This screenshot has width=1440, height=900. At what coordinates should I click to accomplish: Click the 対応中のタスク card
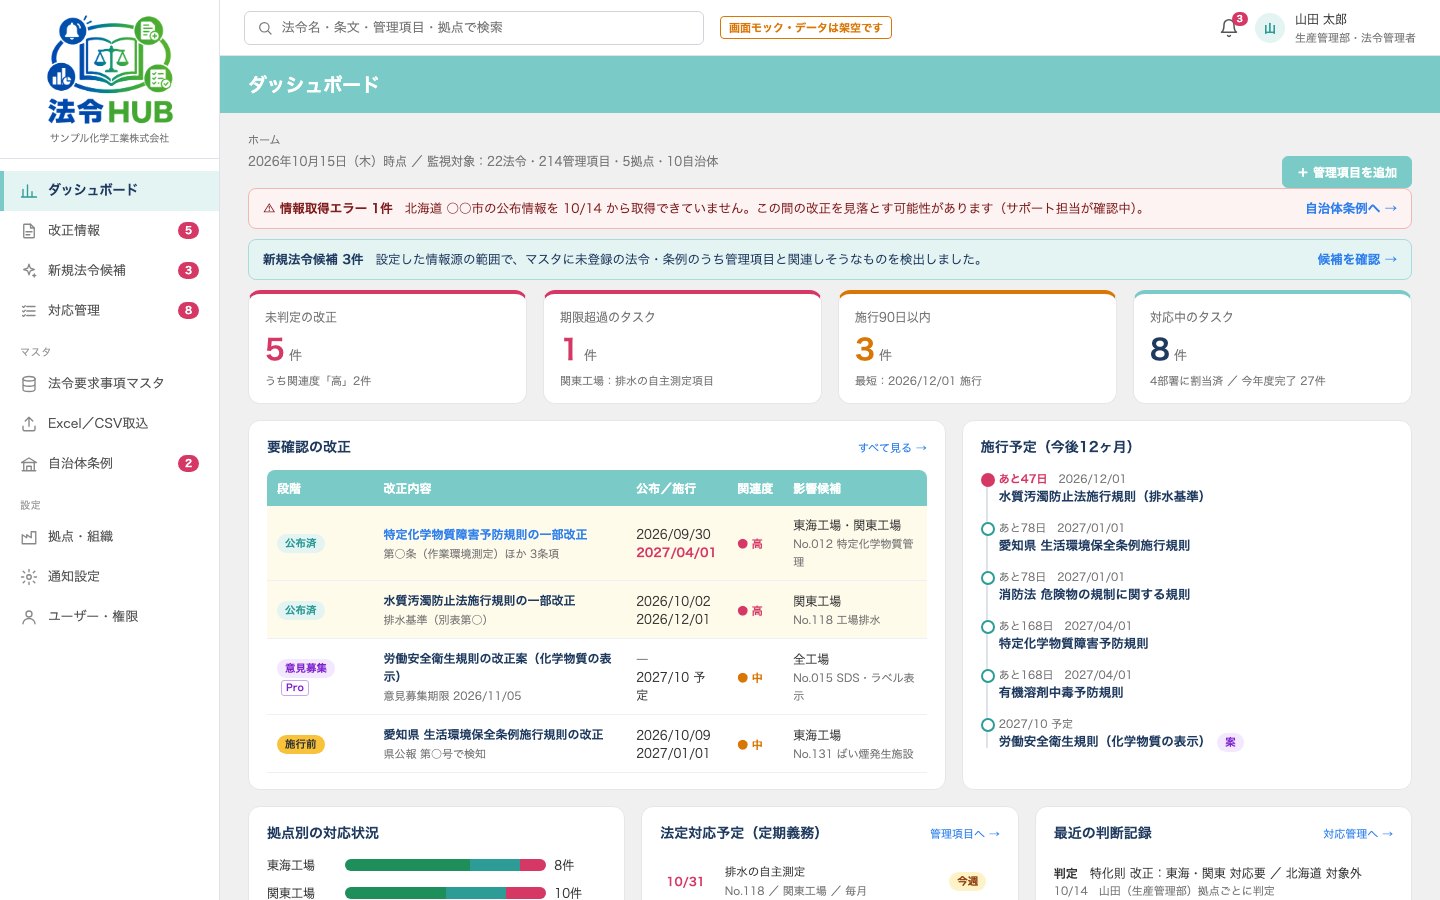pos(1272,347)
